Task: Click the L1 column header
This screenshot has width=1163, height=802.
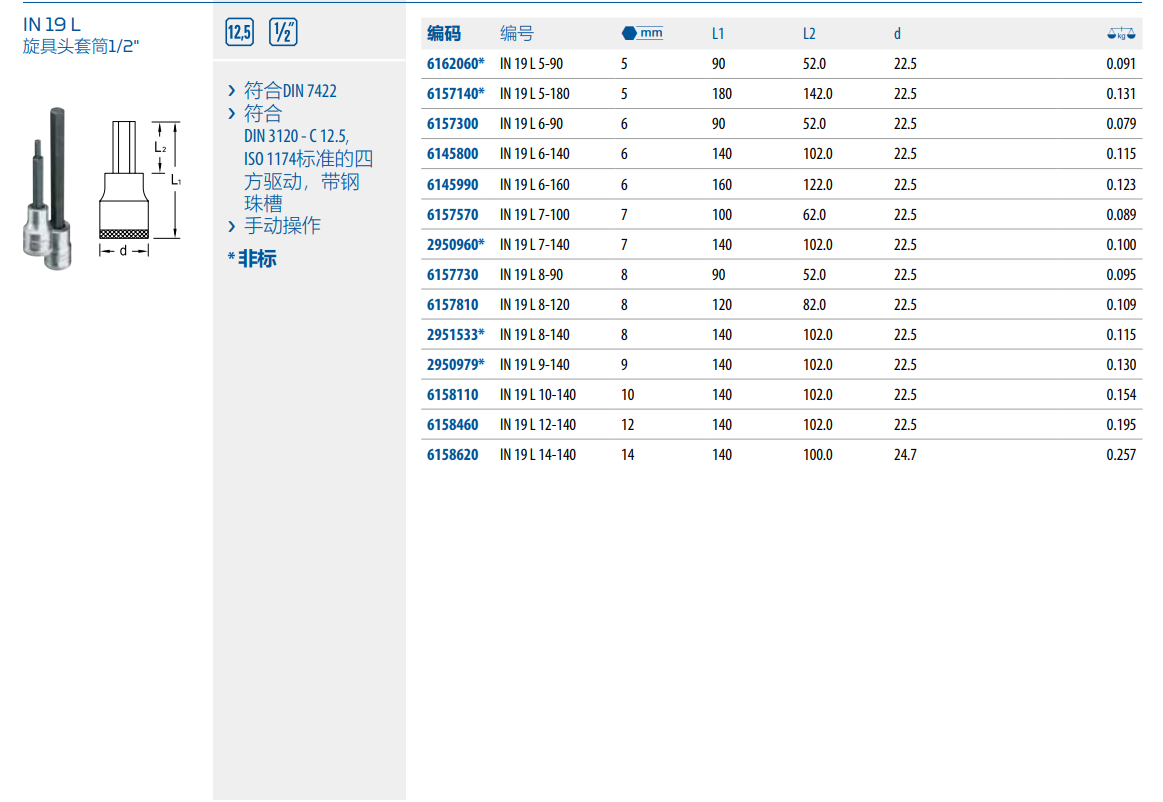Action: pyautogui.click(x=718, y=34)
